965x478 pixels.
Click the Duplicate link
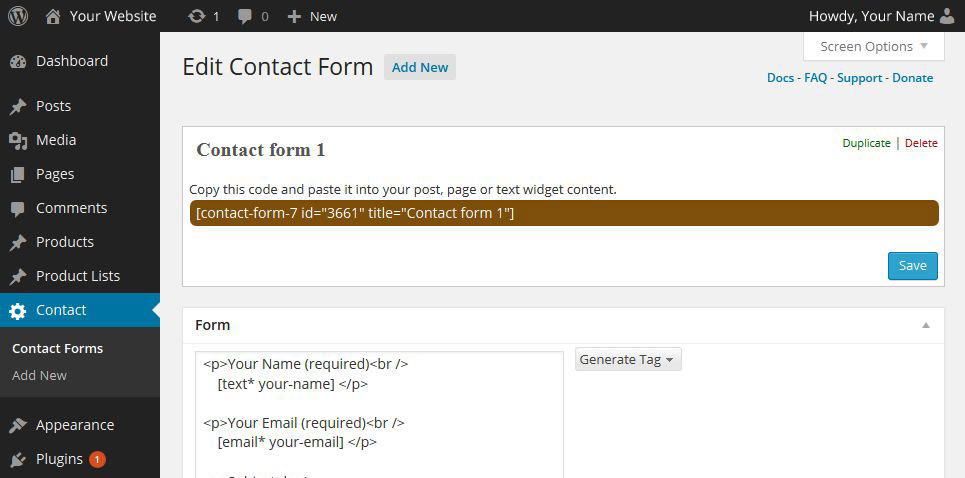pos(866,143)
